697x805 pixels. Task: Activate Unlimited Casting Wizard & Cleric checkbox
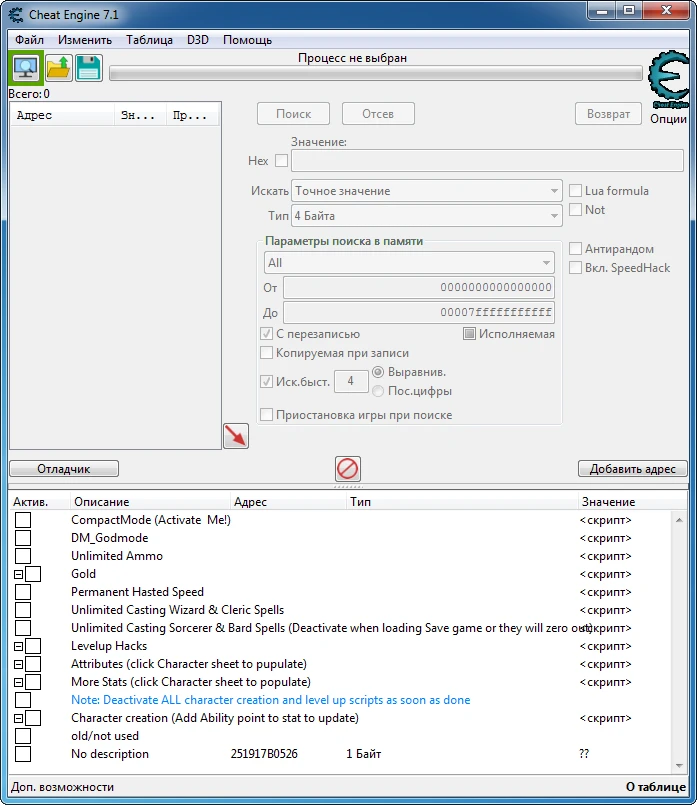(23, 610)
